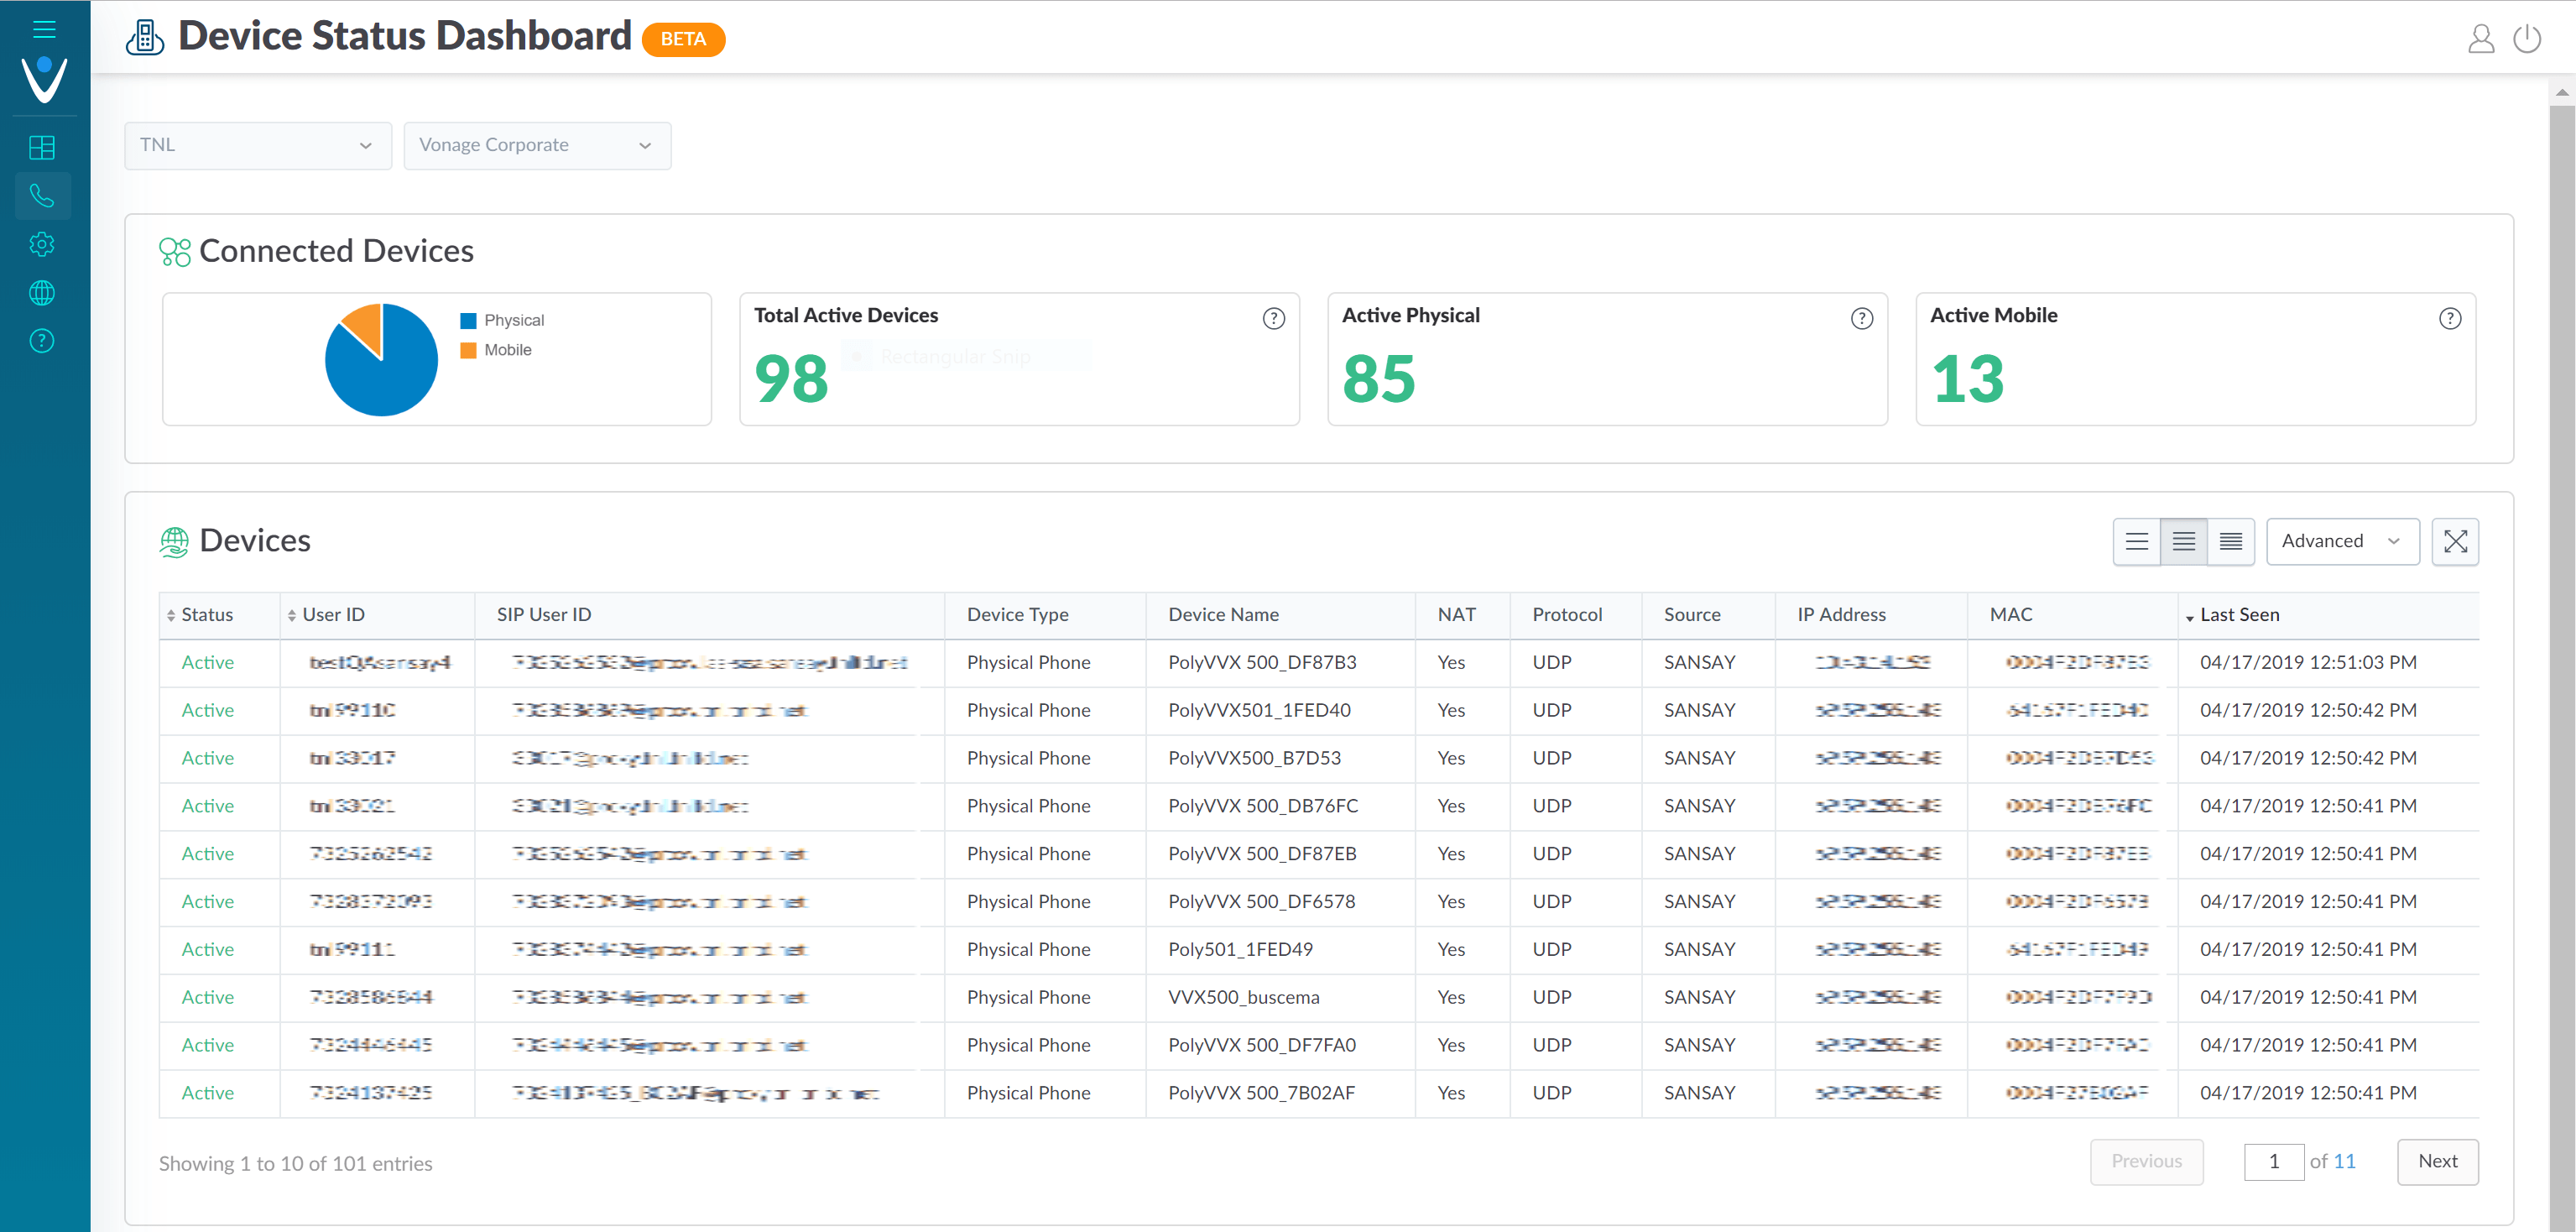The width and height of the screenshot is (2576, 1232).
Task: Expand the Devices table to fullscreen
Action: pos(2455,541)
